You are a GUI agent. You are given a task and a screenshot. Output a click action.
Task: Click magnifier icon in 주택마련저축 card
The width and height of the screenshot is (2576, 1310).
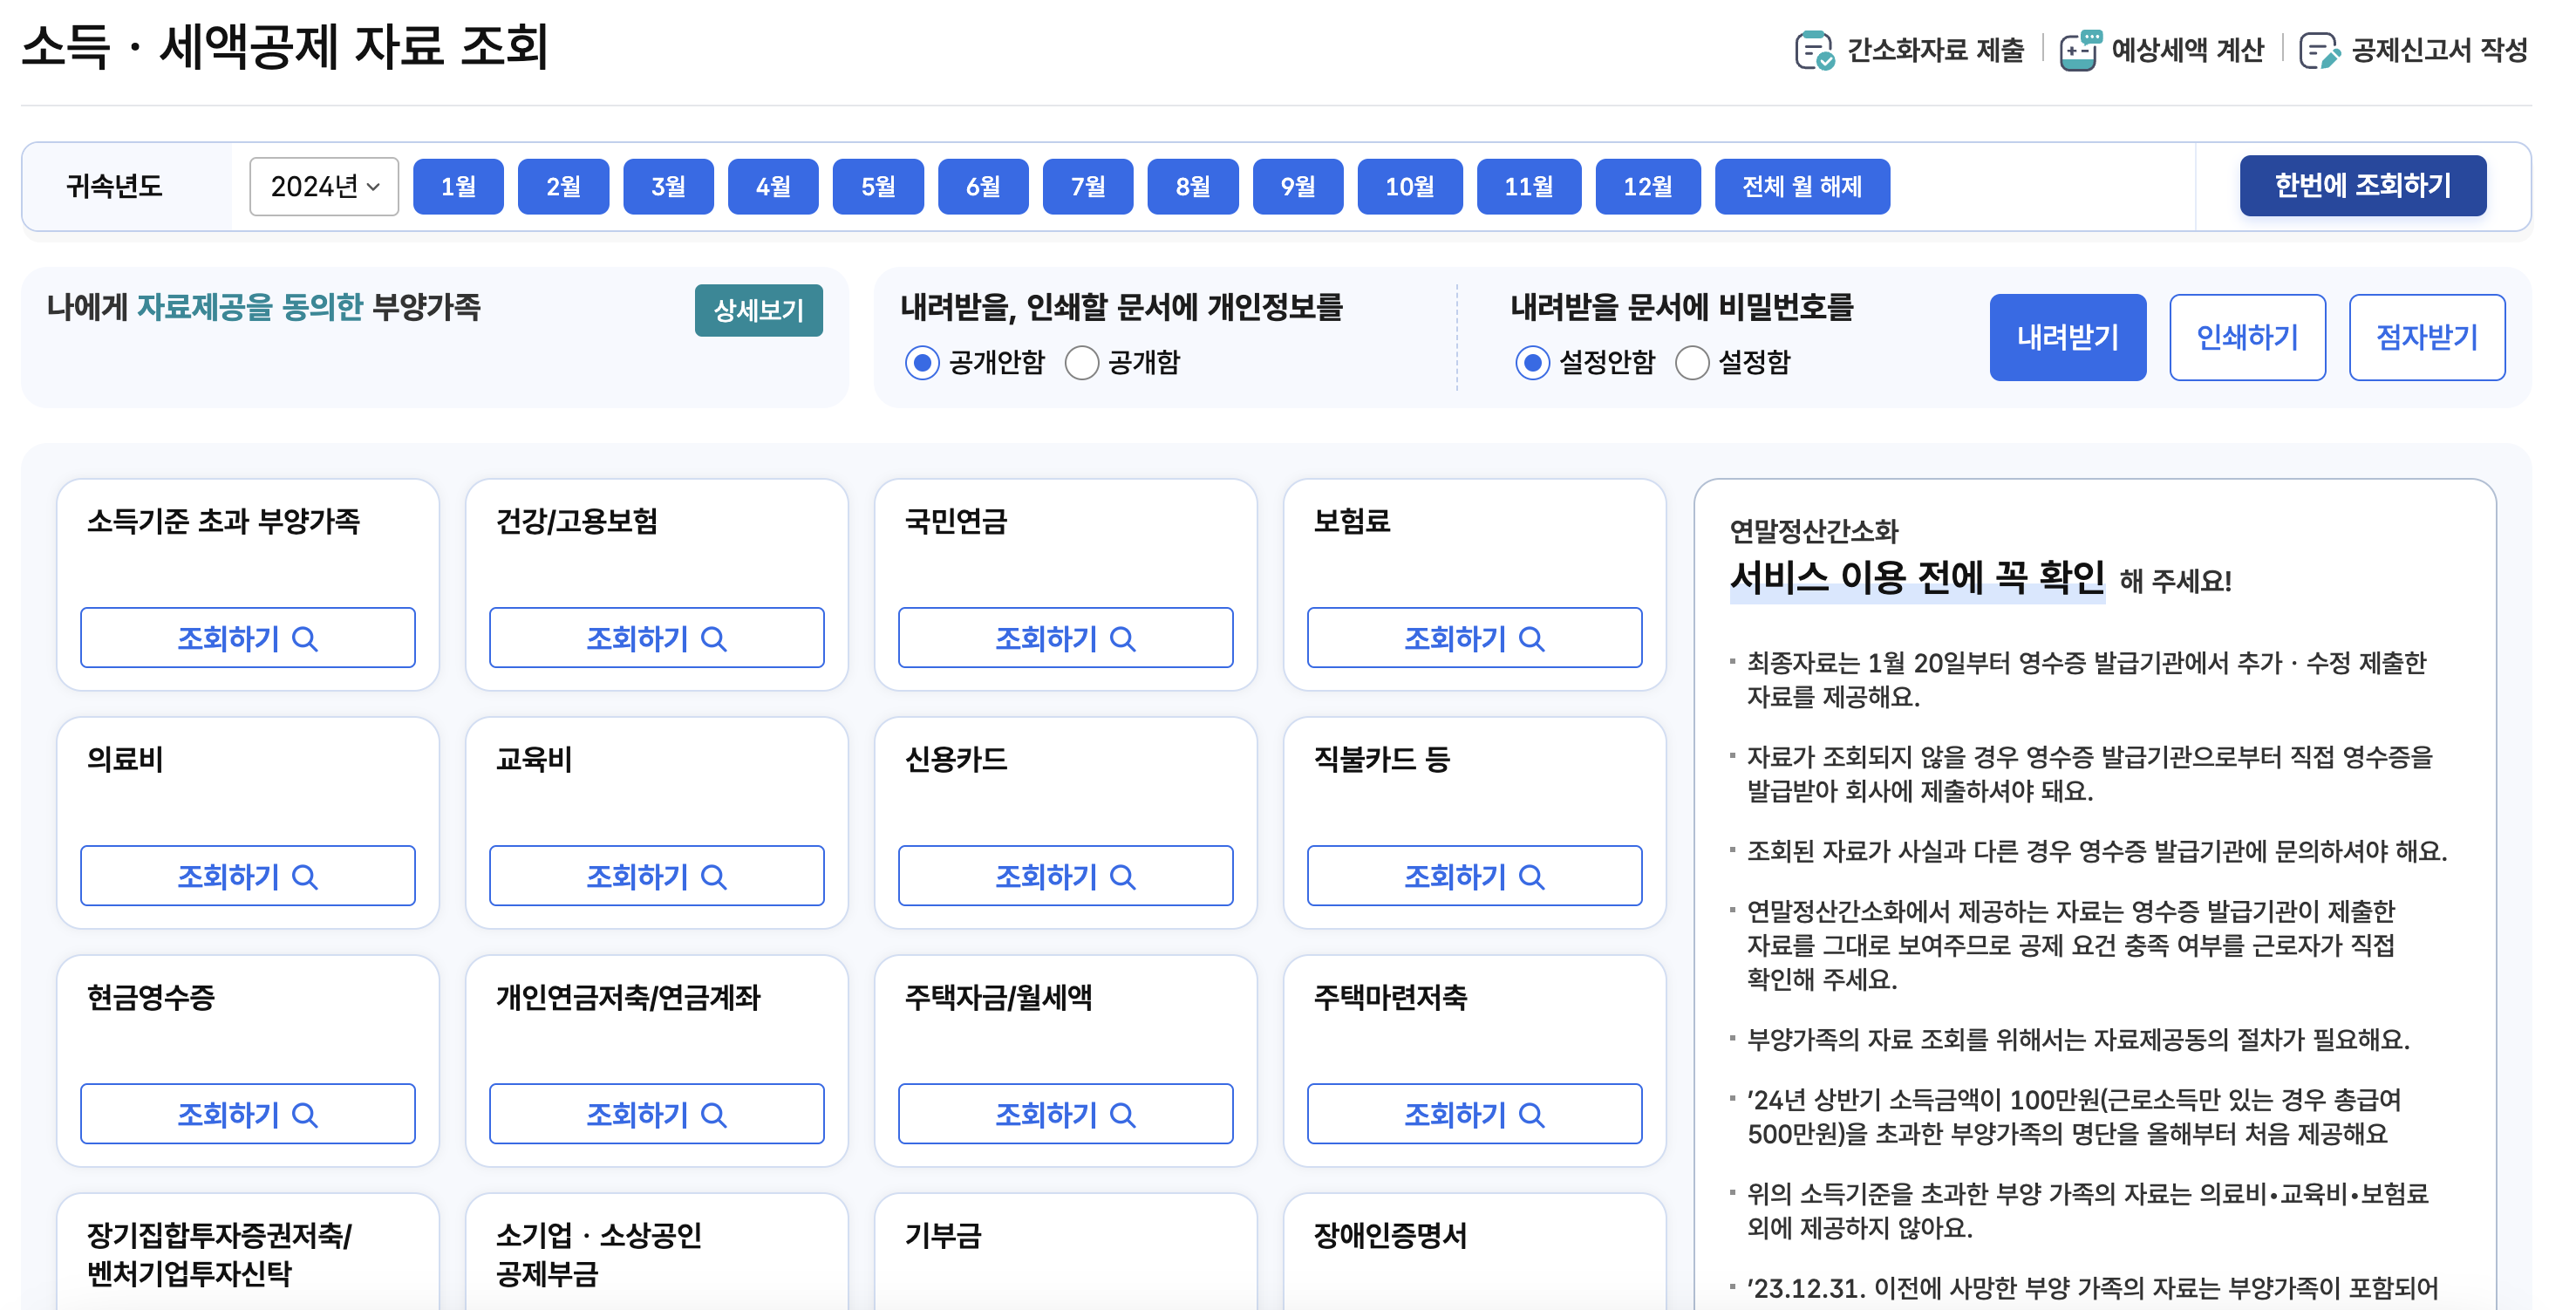pyautogui.click(x=1532, y=1115)
